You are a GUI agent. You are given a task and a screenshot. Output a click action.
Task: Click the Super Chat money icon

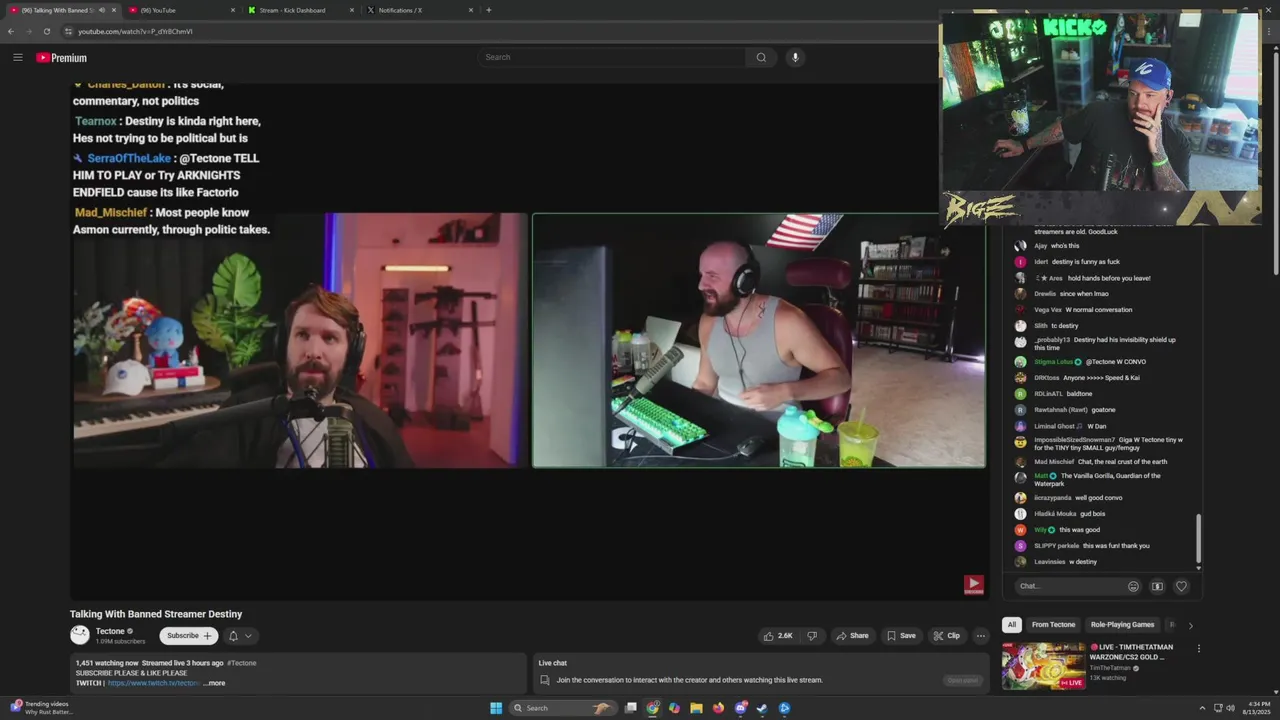(x=1157, y=587)
